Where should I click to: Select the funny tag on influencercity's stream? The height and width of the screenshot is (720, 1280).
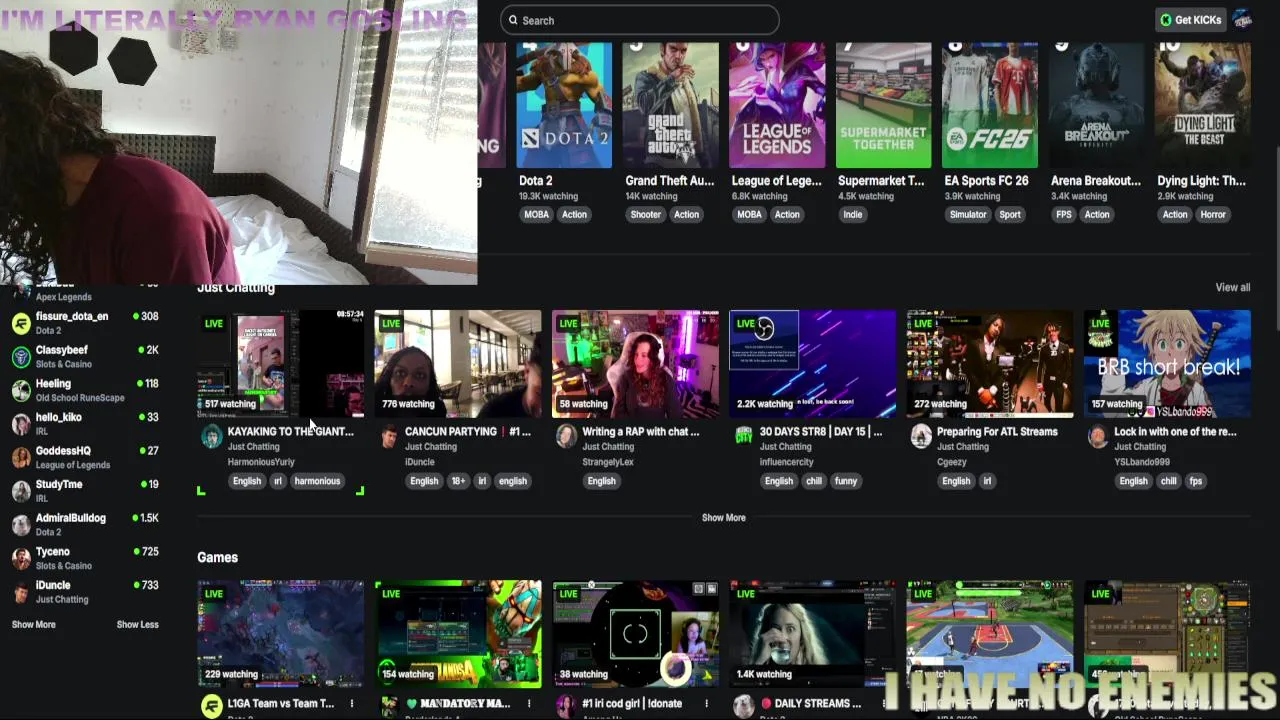click(x=846, y=481)
